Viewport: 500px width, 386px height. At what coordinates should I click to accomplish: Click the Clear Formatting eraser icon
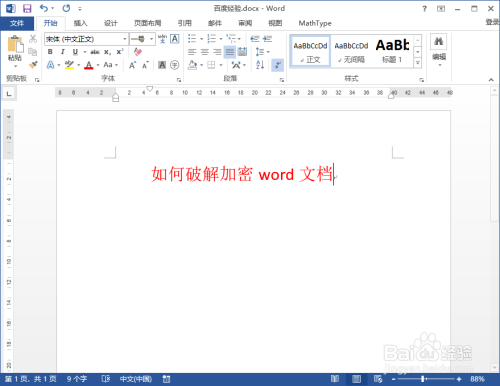[x=138, y=52]
